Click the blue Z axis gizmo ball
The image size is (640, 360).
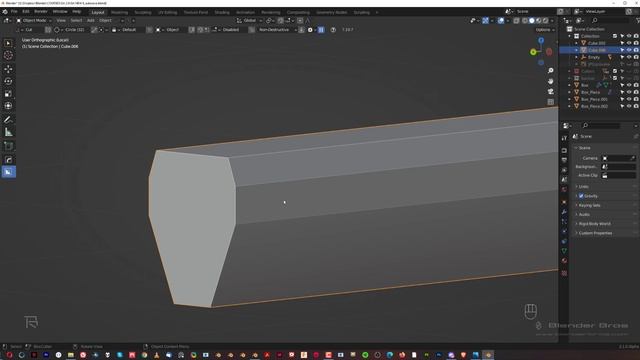click(x=541, y=40)
